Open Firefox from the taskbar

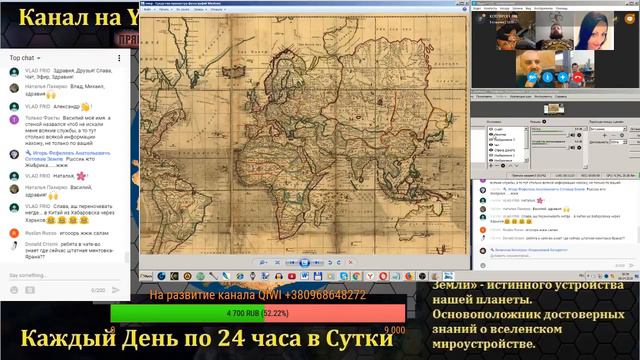[409, 276]
